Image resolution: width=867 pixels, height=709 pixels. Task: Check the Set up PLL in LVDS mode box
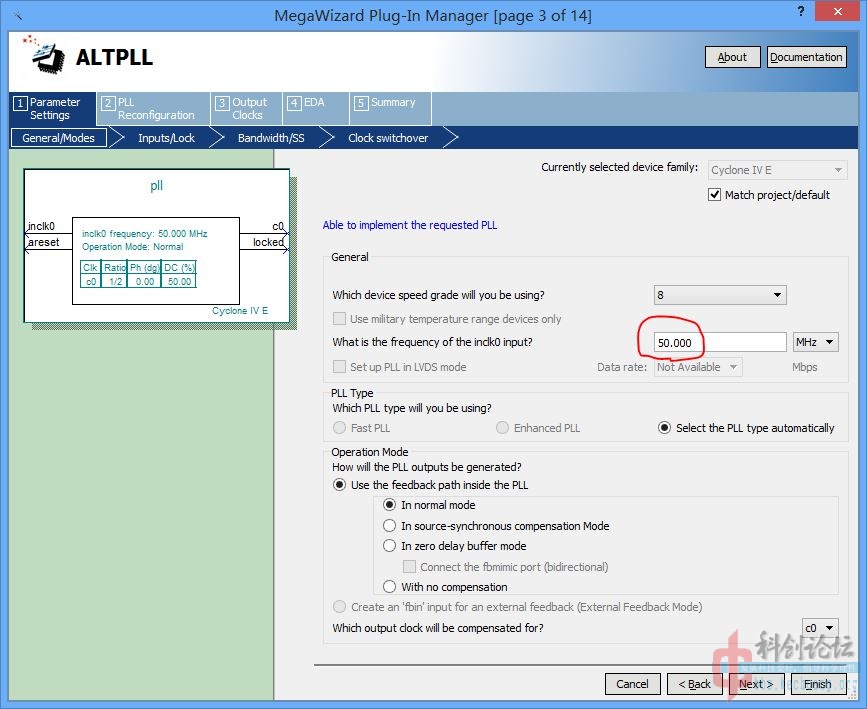point(339,367)
